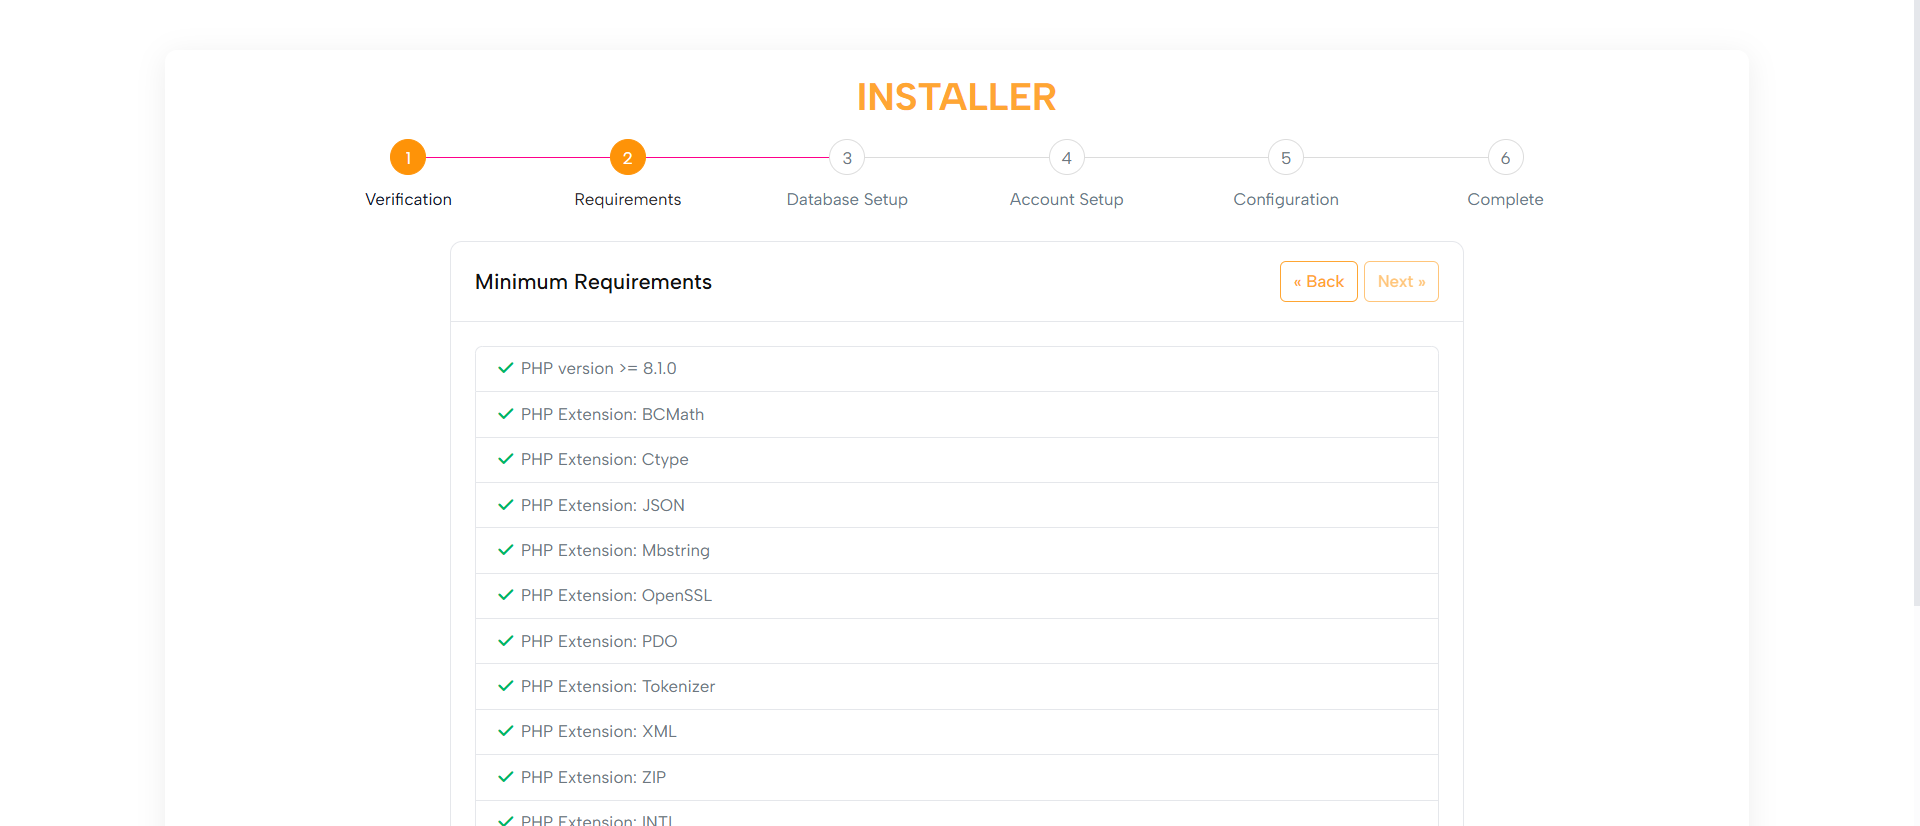Select the text 'PHP Extension: PDO'
The width and height of the screenshot is (1920, 826).
[599, 641]
